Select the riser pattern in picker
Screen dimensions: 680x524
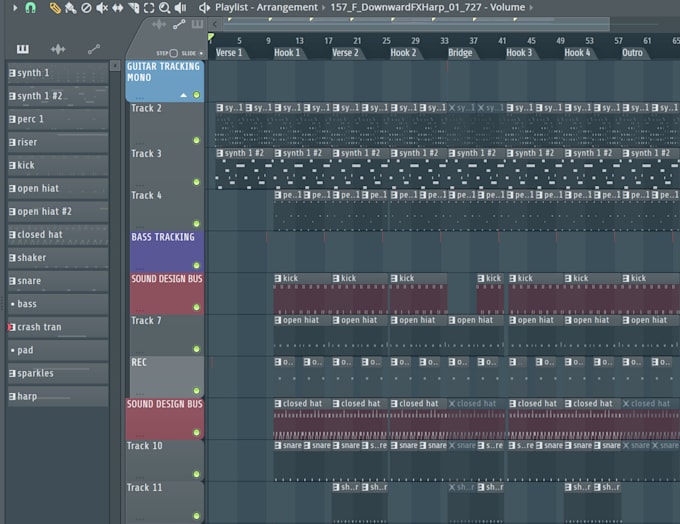(58, 142)
